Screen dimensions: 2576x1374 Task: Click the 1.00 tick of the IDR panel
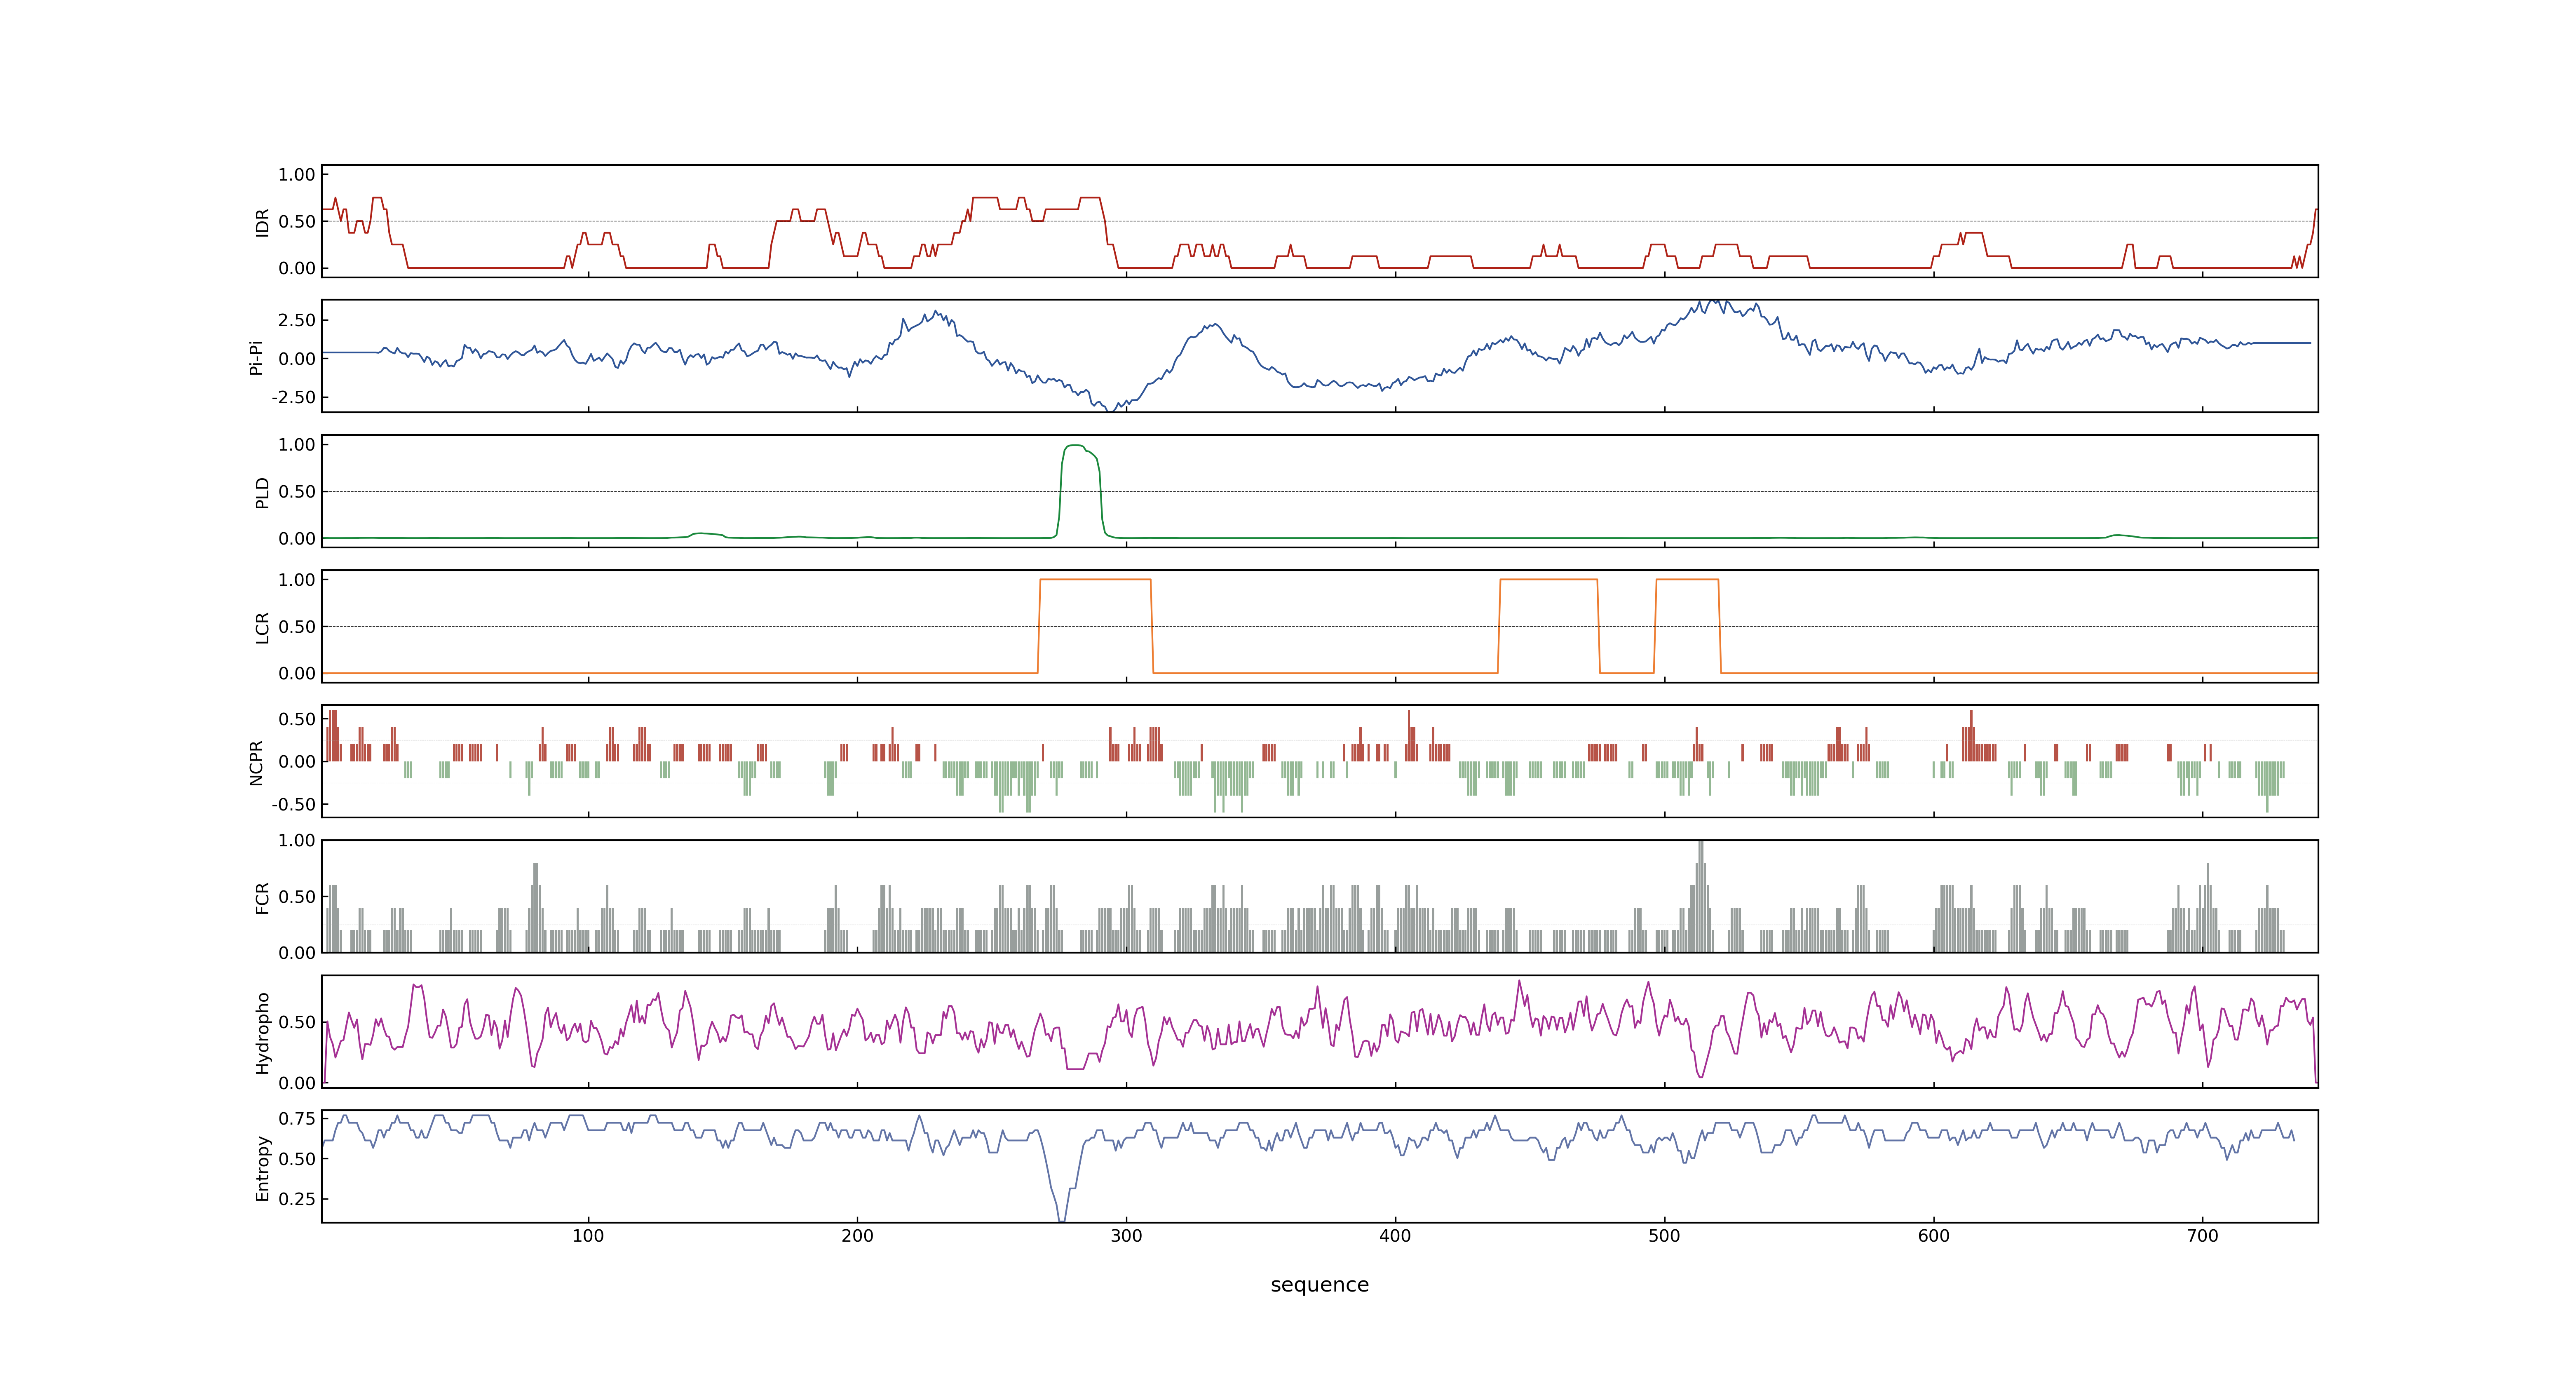point(297,175)
